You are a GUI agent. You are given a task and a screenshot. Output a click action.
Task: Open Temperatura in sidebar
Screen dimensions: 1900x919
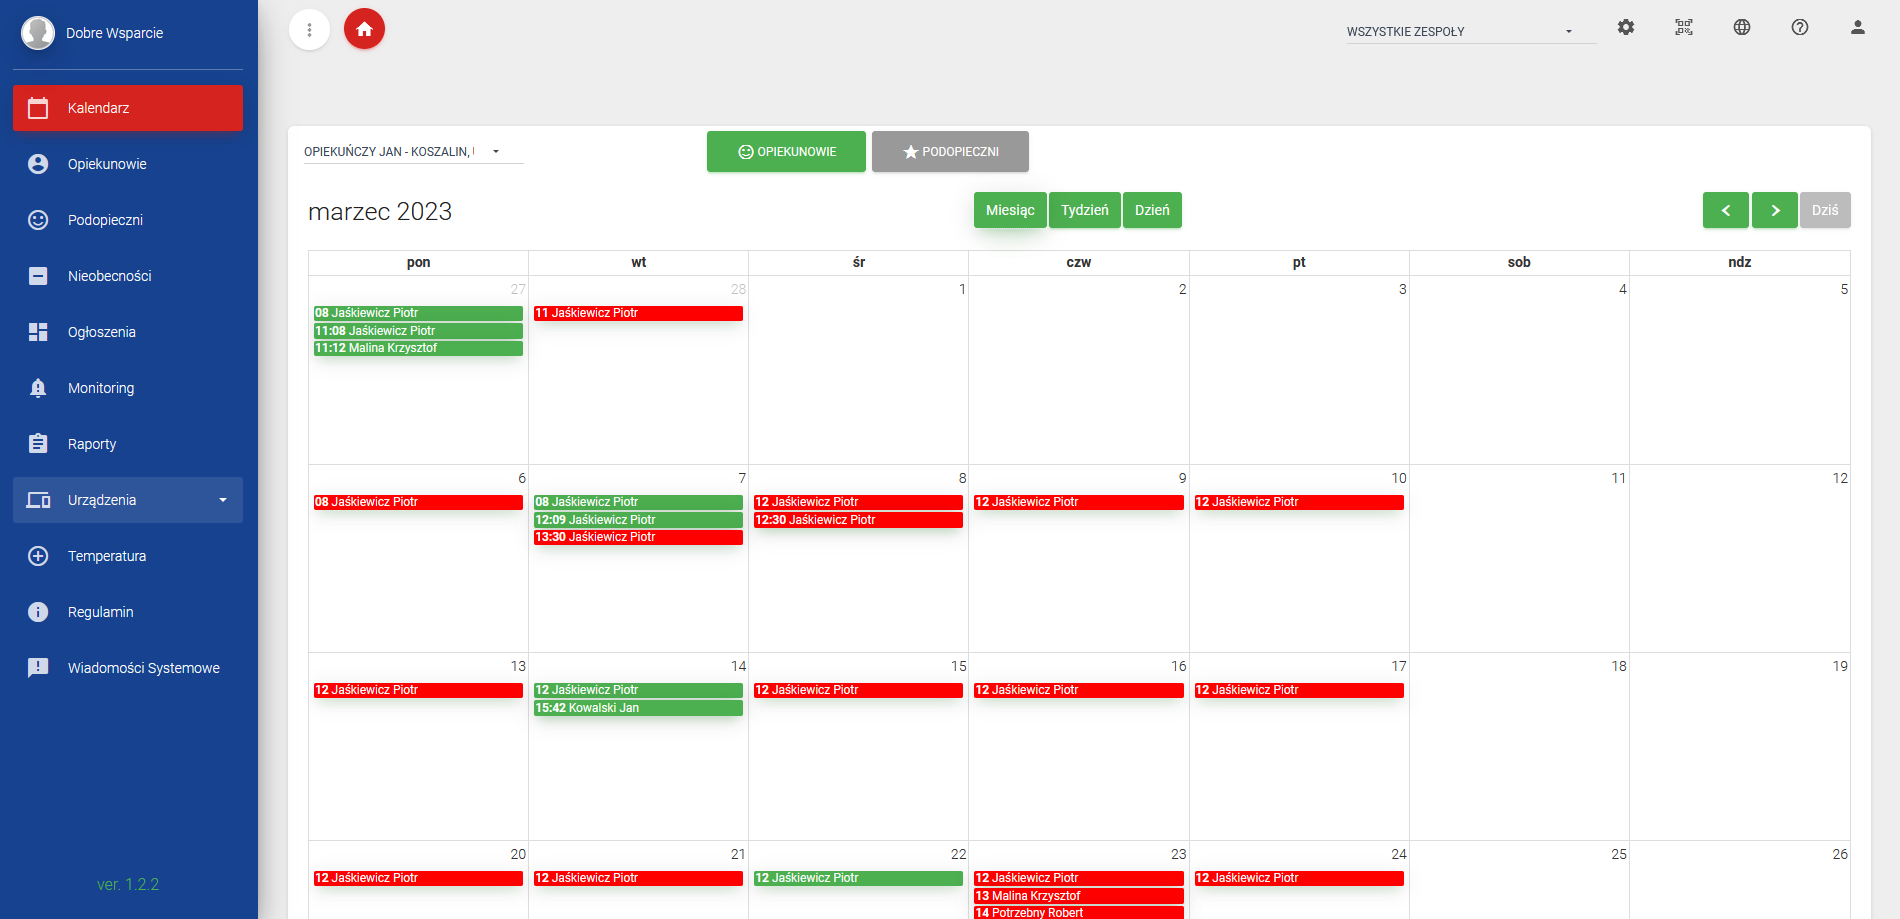pos(128,556)
